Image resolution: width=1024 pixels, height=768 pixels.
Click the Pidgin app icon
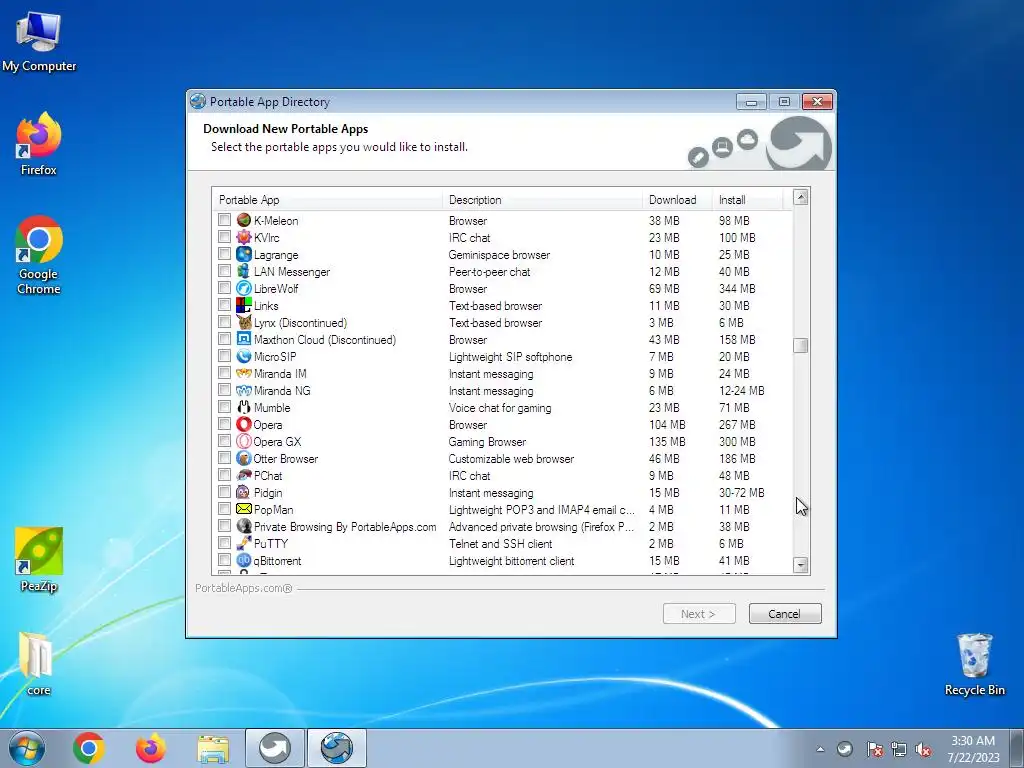244,492
